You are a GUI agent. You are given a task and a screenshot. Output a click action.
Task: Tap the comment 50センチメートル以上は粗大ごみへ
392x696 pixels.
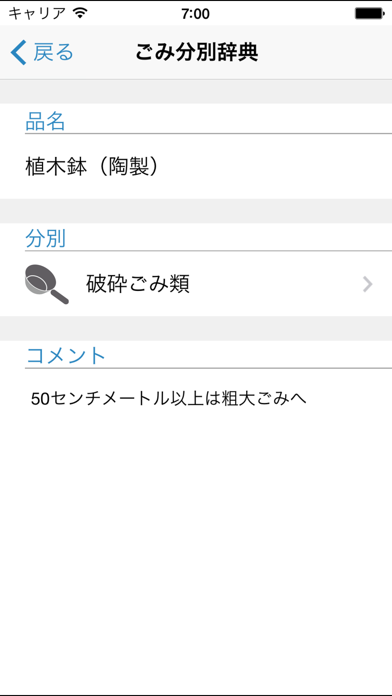pos(169,399)
